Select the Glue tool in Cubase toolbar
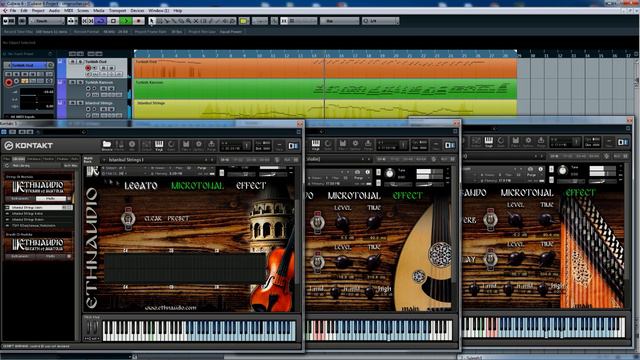640x360 pixels. click(x=174, y=21)
